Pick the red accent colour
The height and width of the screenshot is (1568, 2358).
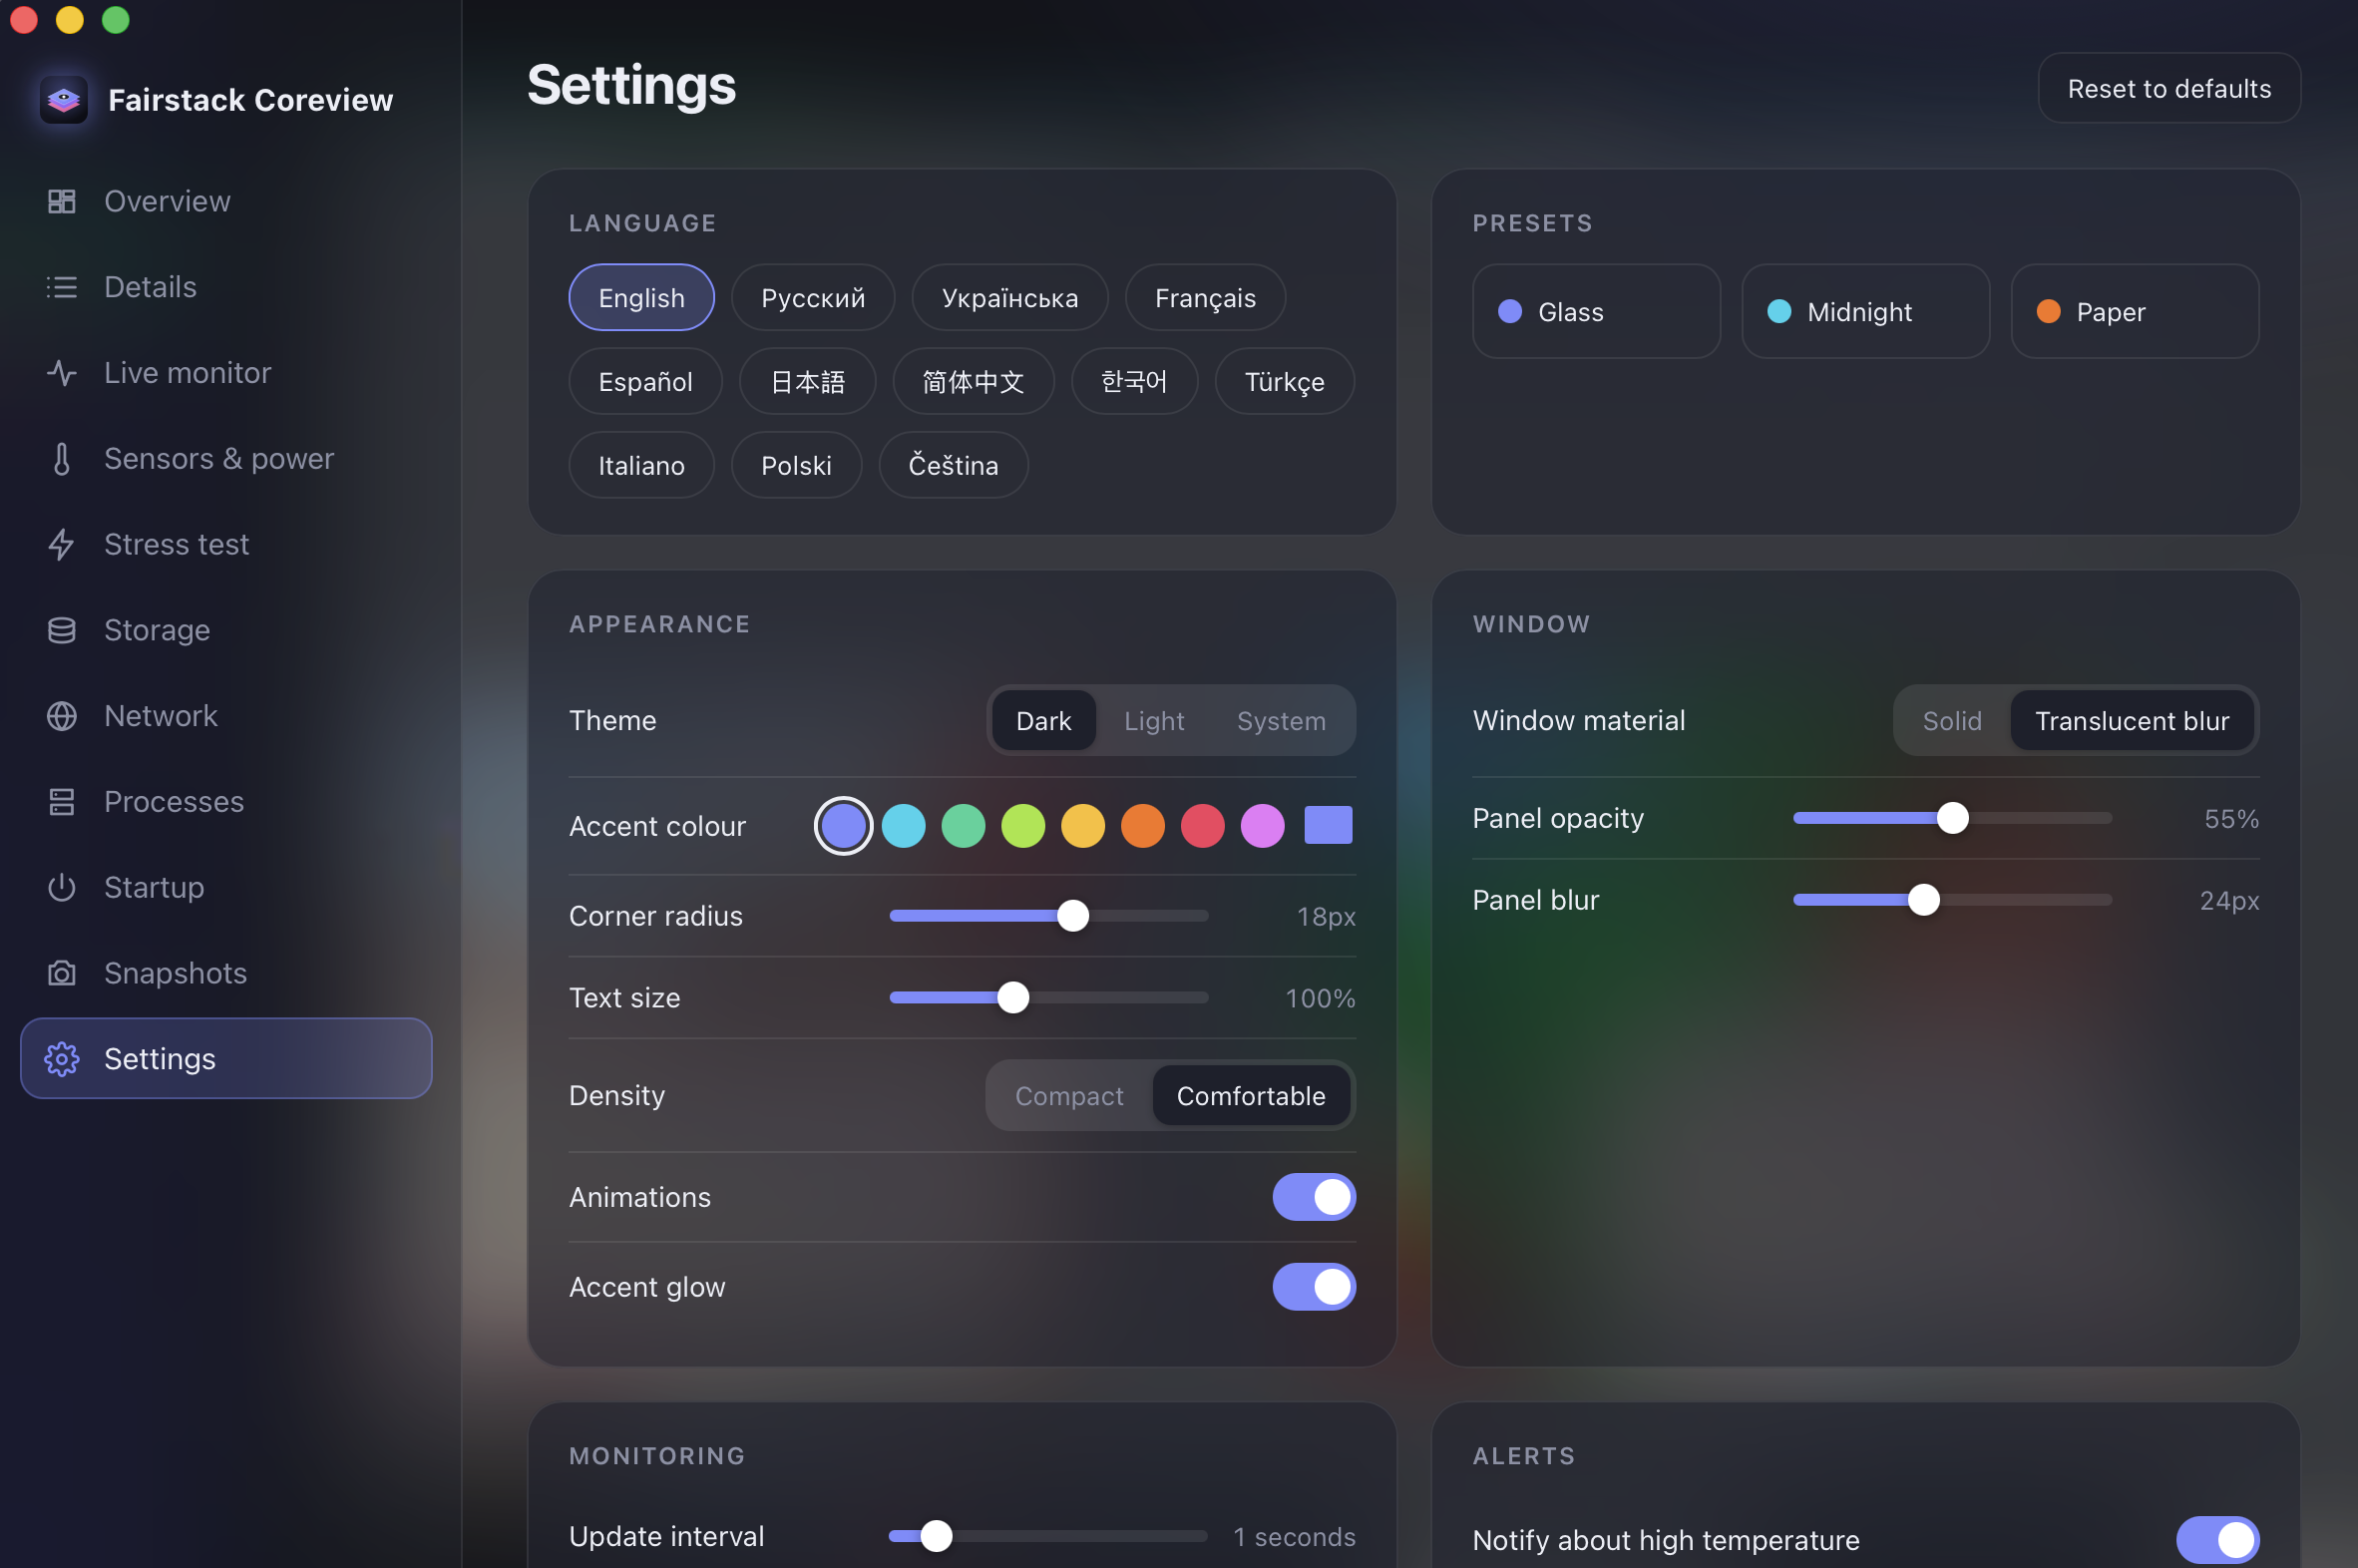[1203, 826]
